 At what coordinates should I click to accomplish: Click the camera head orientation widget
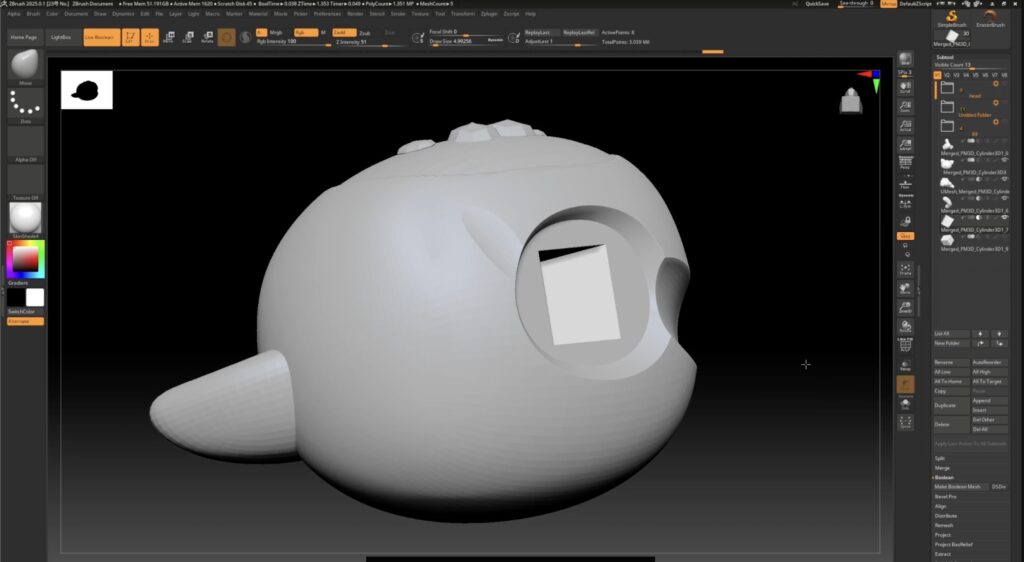click(850, 101)
